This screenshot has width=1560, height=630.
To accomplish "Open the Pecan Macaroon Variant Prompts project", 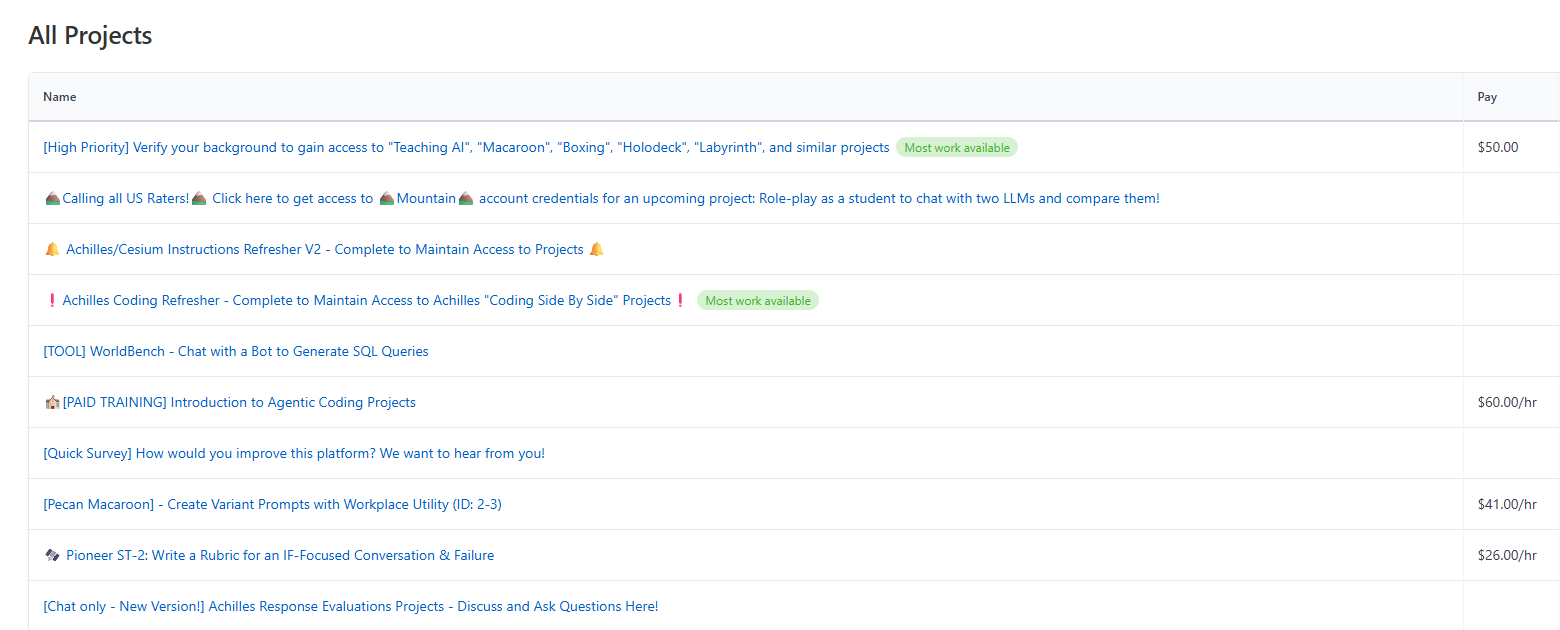I will [272, 504].
